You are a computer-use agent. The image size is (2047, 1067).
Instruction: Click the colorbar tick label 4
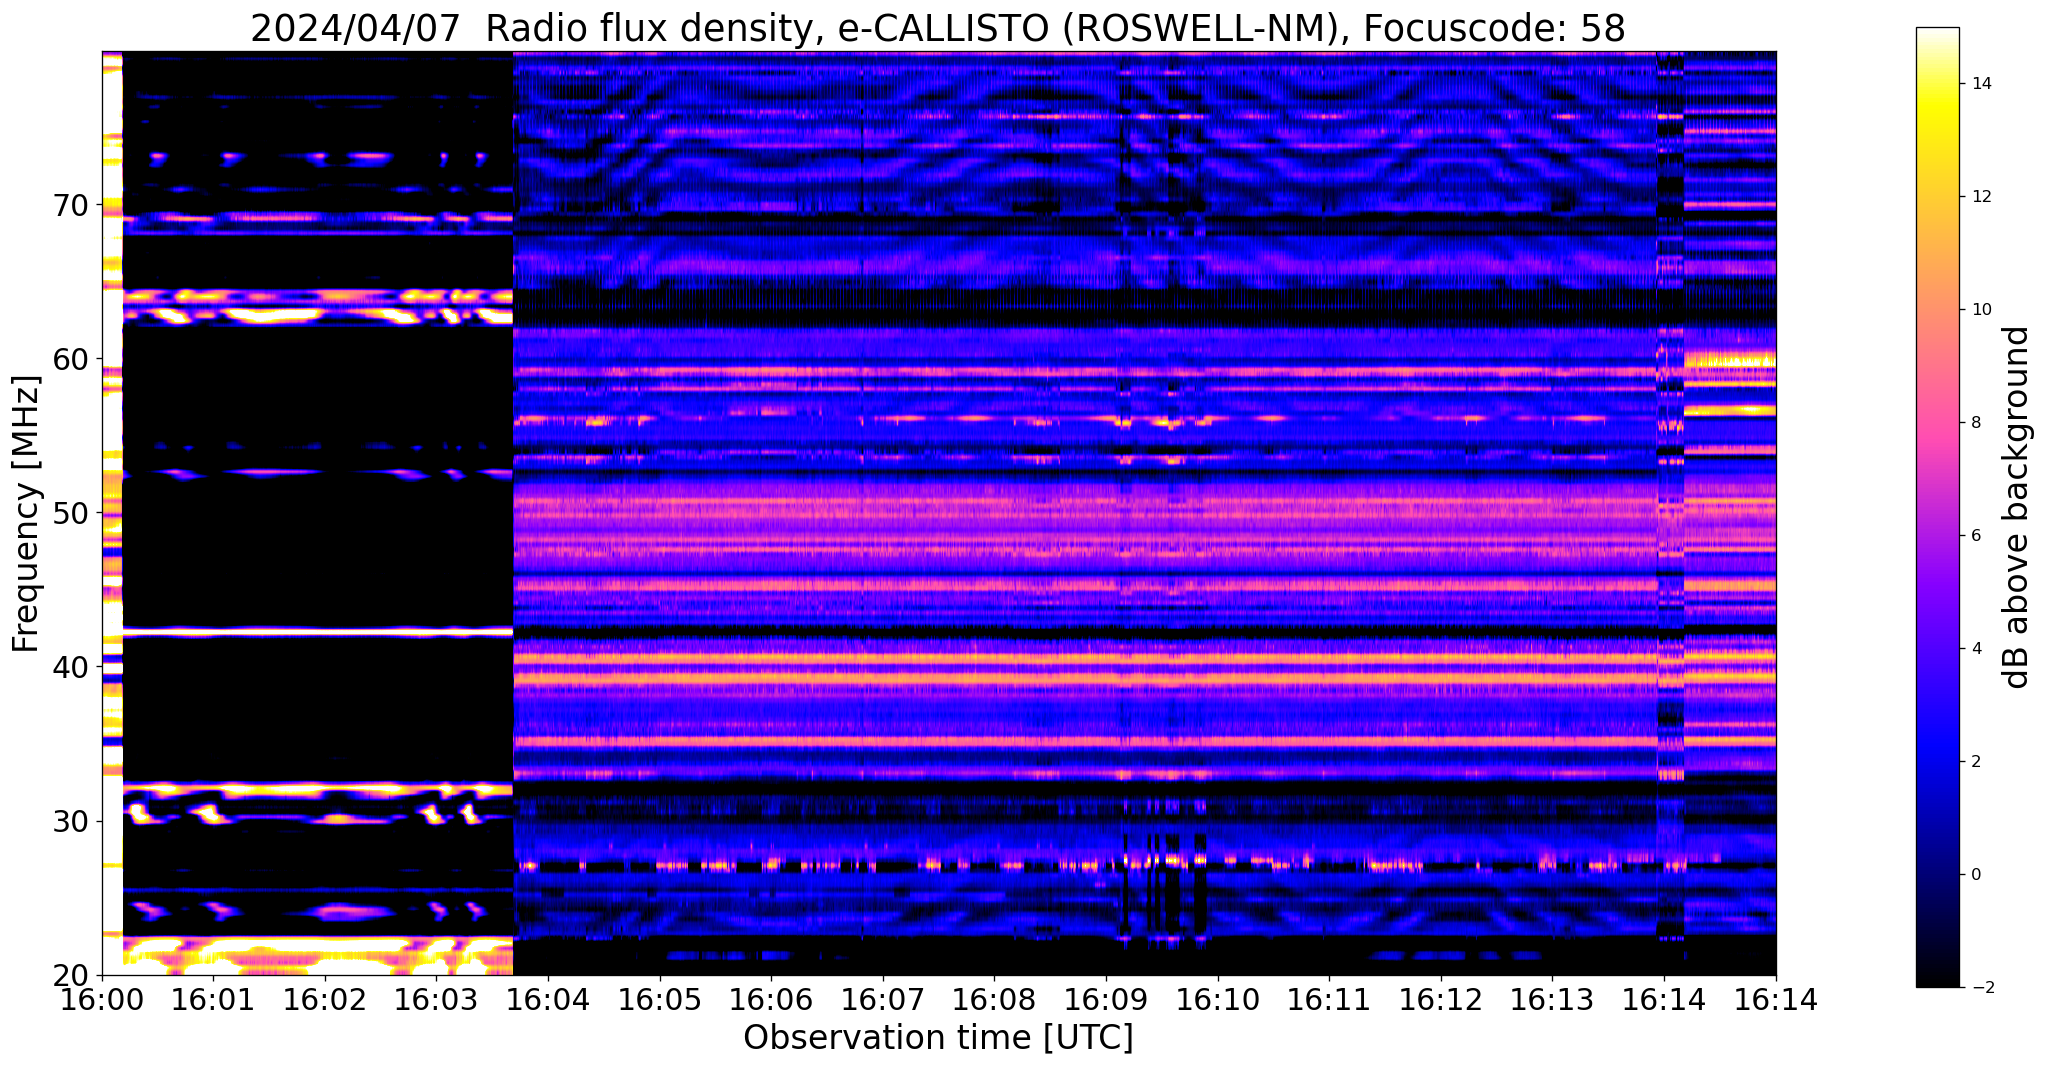pos(1975,649)
